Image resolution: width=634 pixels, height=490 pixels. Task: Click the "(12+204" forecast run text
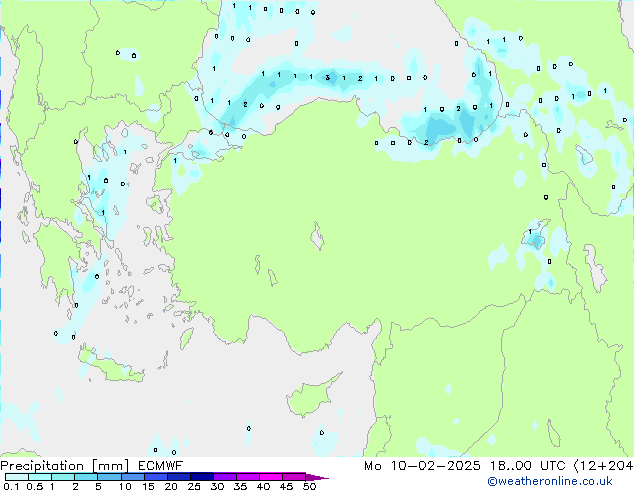(x=604, y=466)
